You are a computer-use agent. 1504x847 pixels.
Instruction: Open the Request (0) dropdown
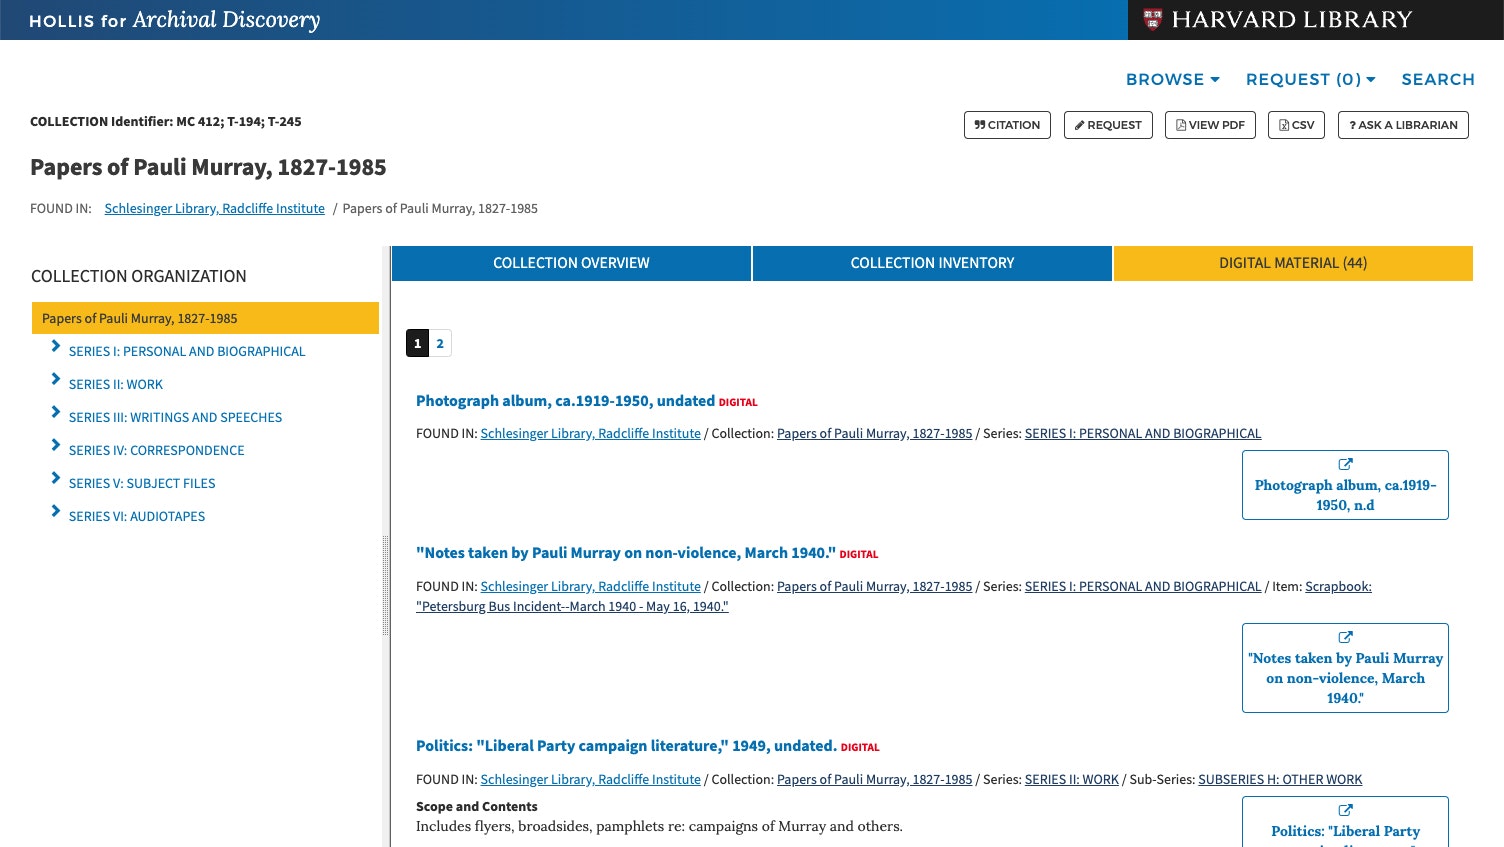point(1310,79)
